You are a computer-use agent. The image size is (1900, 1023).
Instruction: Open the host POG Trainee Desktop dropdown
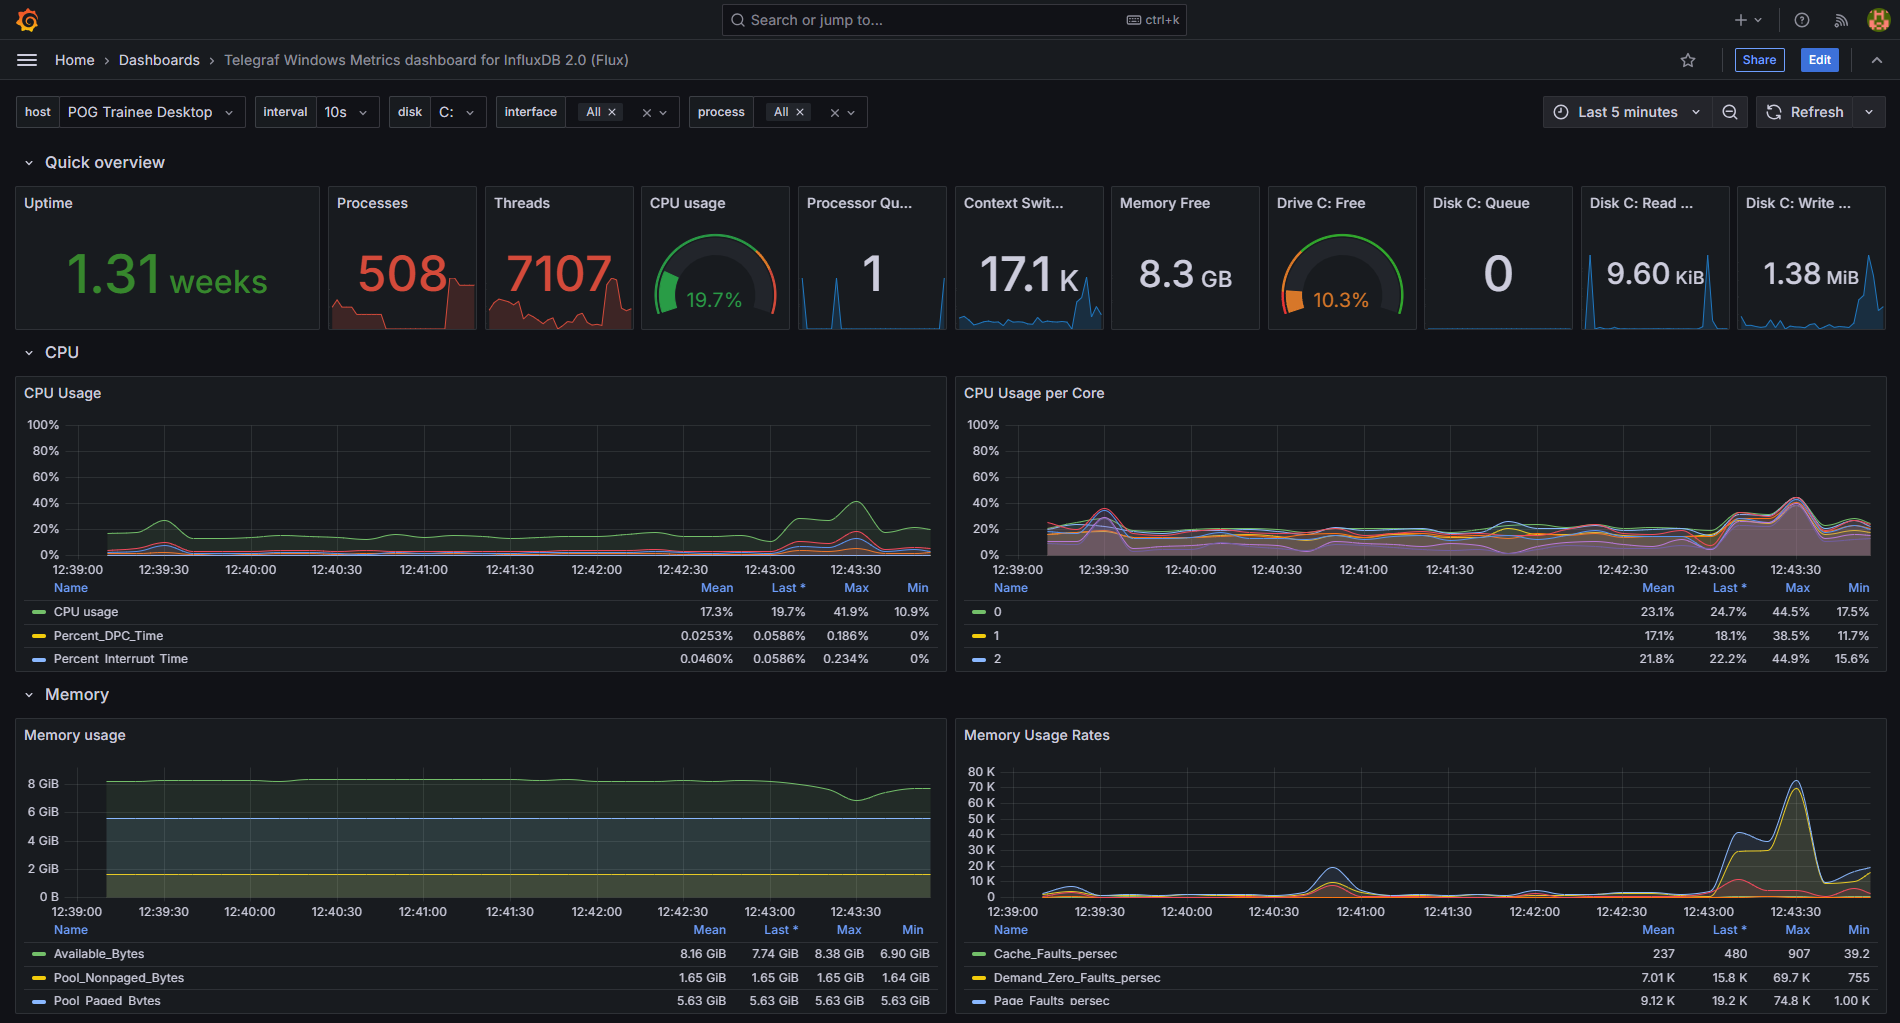[x=150, y=112]
